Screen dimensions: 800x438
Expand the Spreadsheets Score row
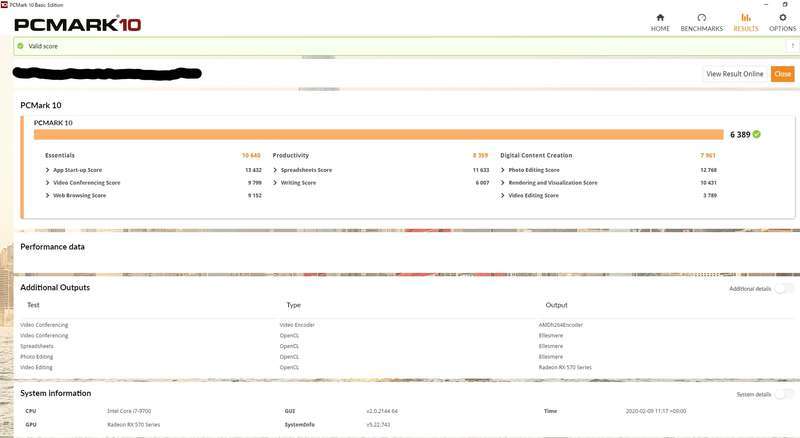point(275,170)
